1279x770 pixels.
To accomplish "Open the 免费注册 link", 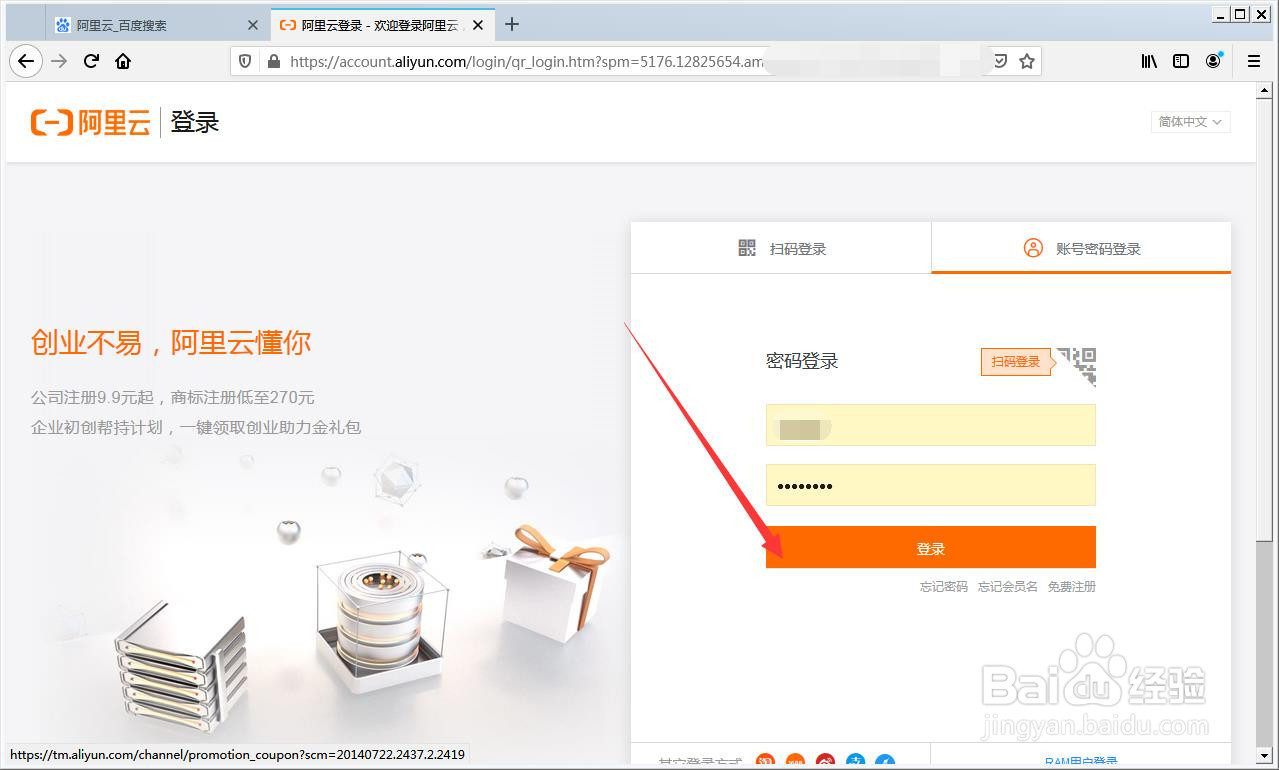I will [1072, 587].
